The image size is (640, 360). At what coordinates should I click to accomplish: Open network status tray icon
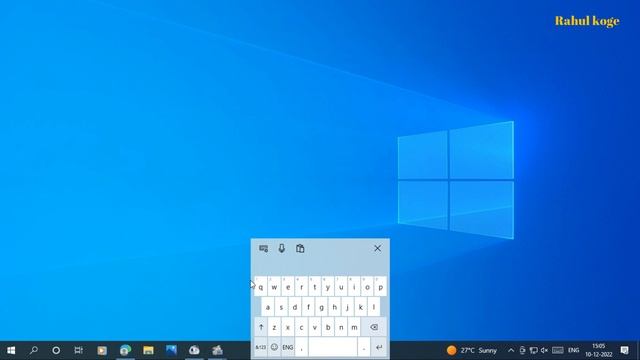533,350
